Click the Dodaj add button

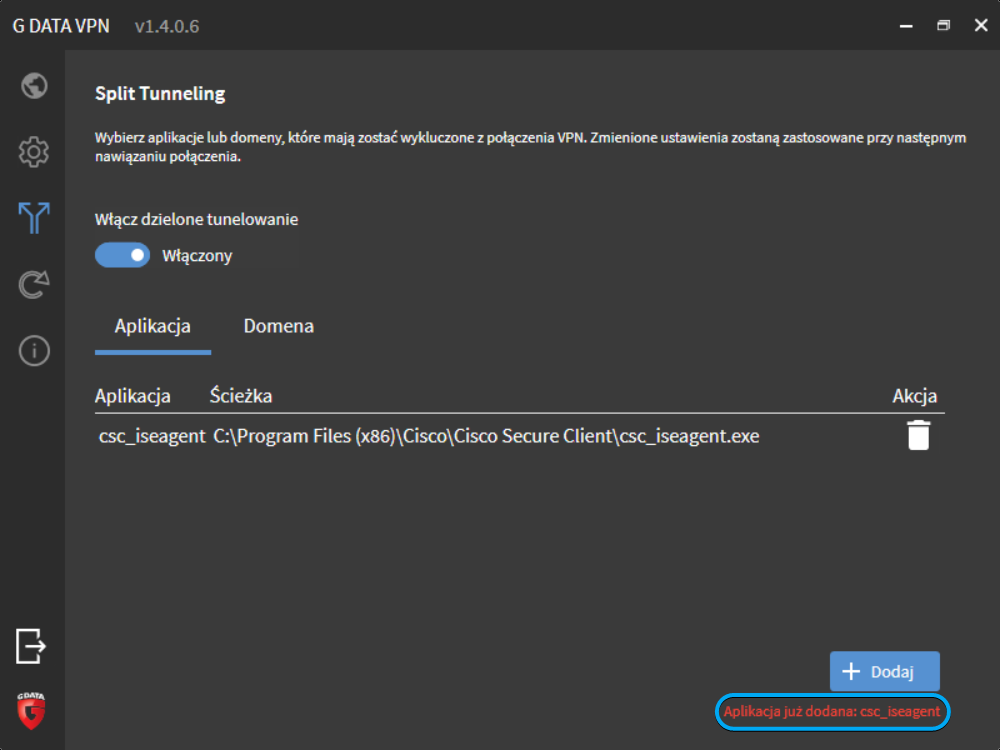click(885, 671)
